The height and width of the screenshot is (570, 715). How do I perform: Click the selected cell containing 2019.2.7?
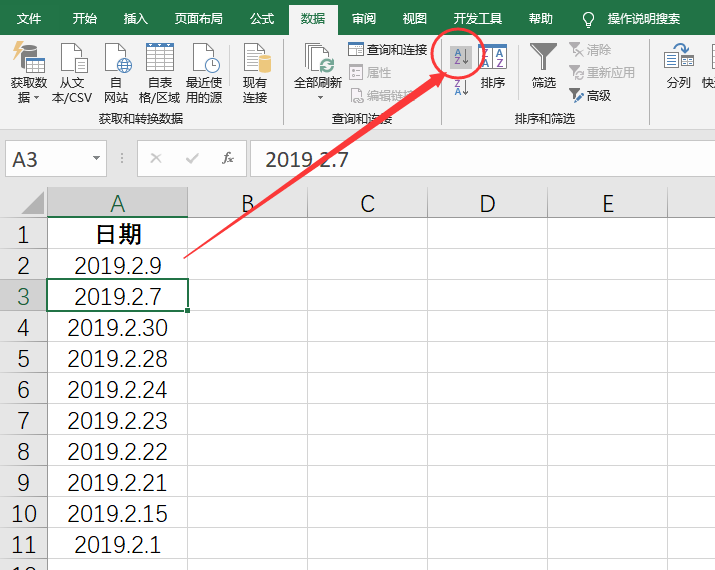tap(118, 295)
